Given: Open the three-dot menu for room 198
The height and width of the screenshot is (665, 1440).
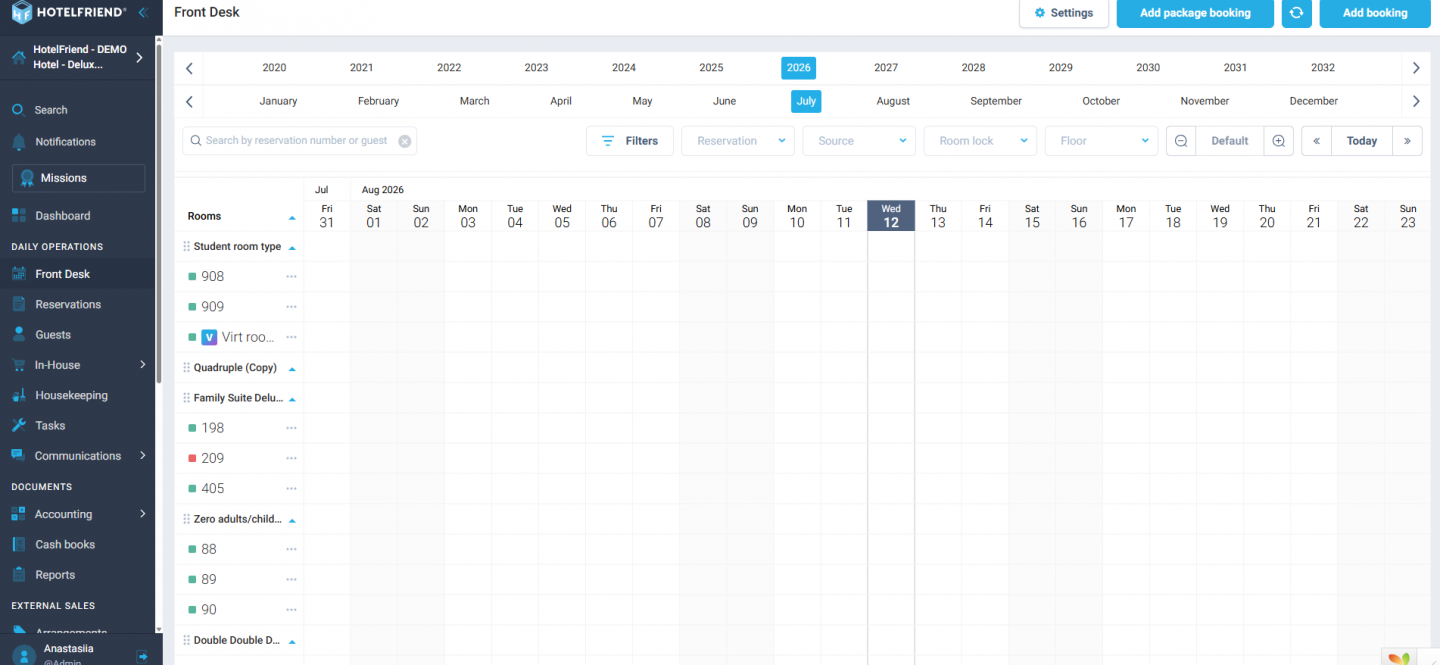Looking at the screenshot, I should click(292, 428).
